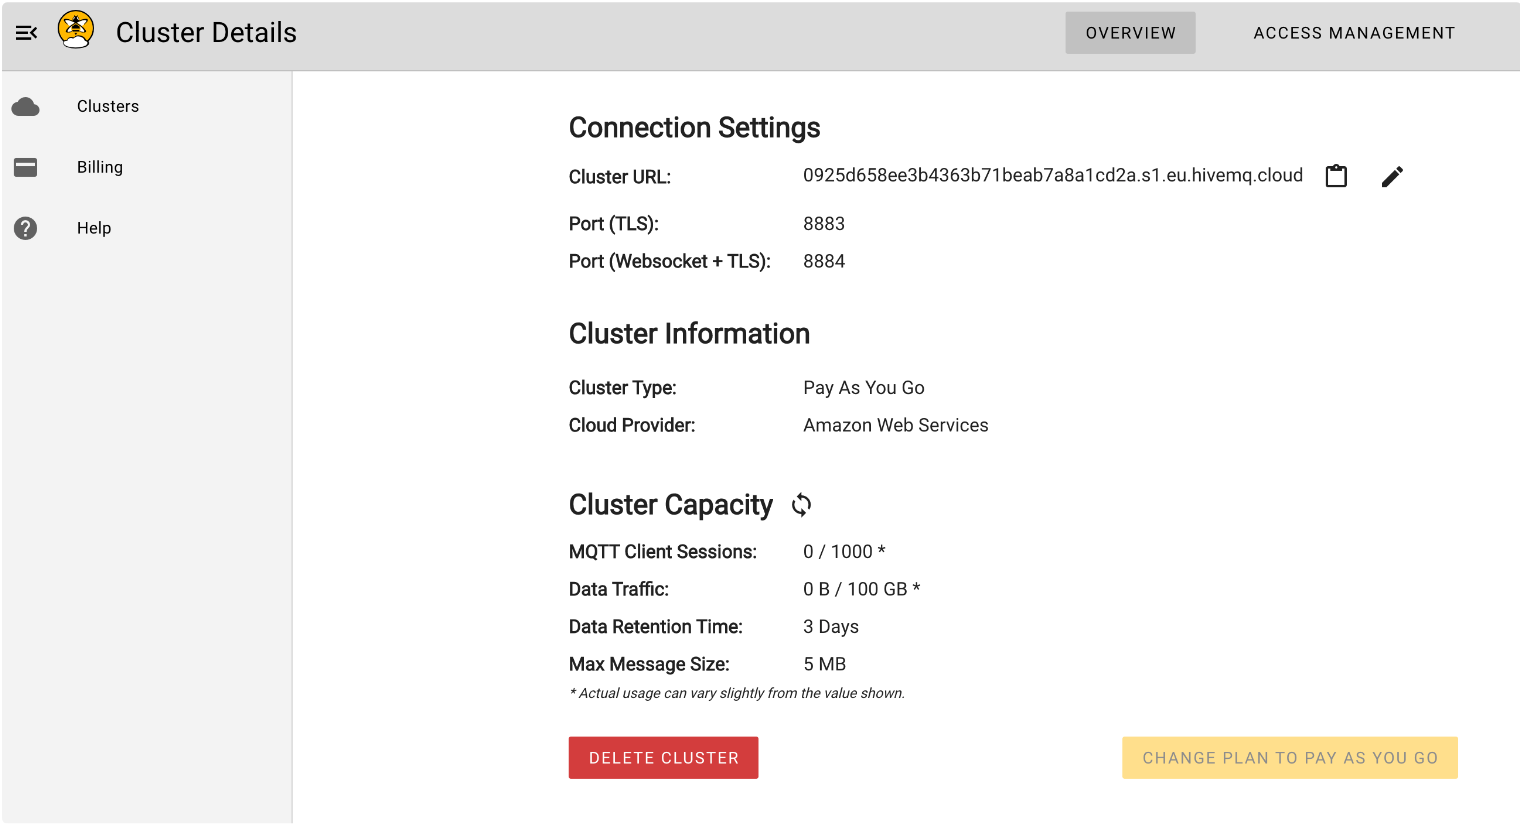Open the Access Management tab
The width and height of the screenshot is (1520, 824).
coord(1354,33)
